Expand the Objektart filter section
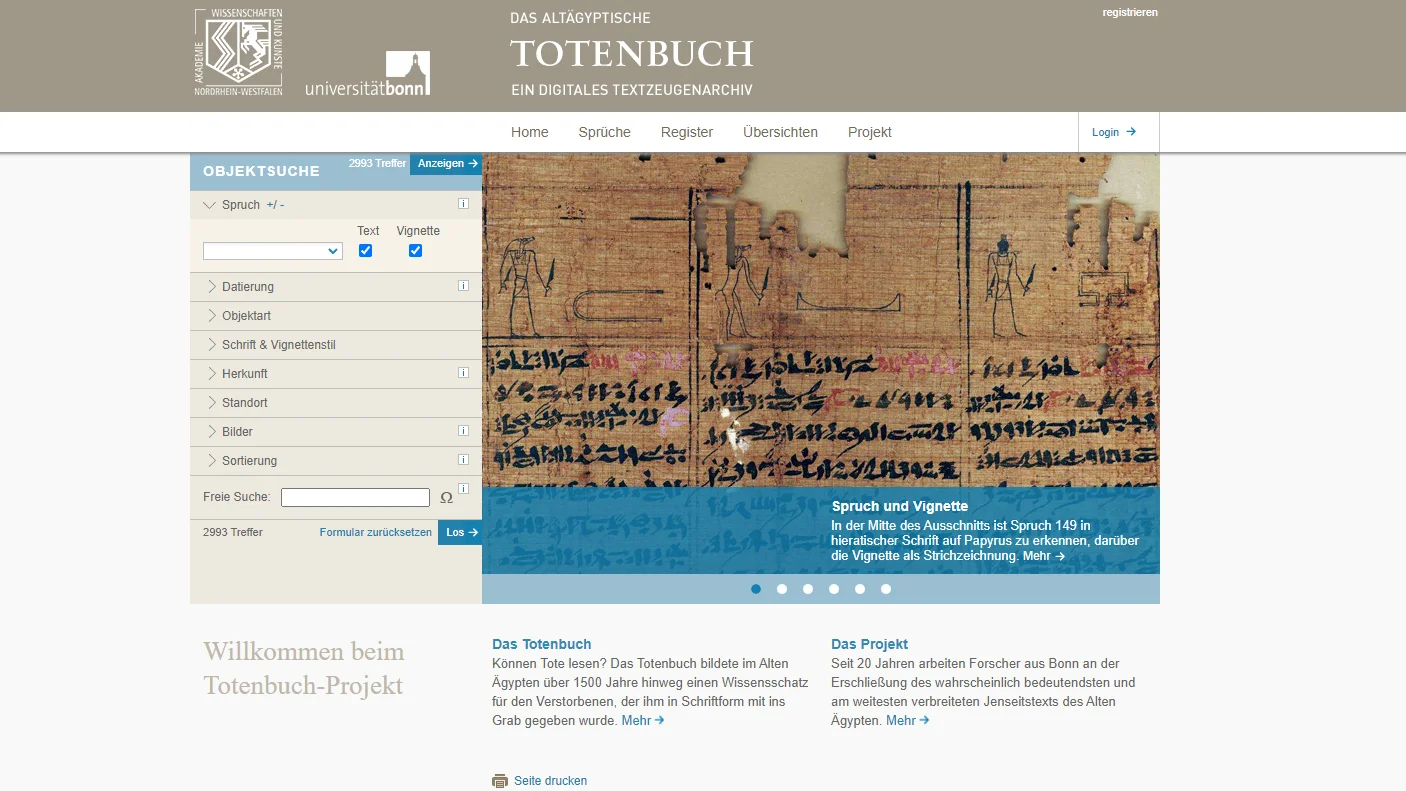 246,316
